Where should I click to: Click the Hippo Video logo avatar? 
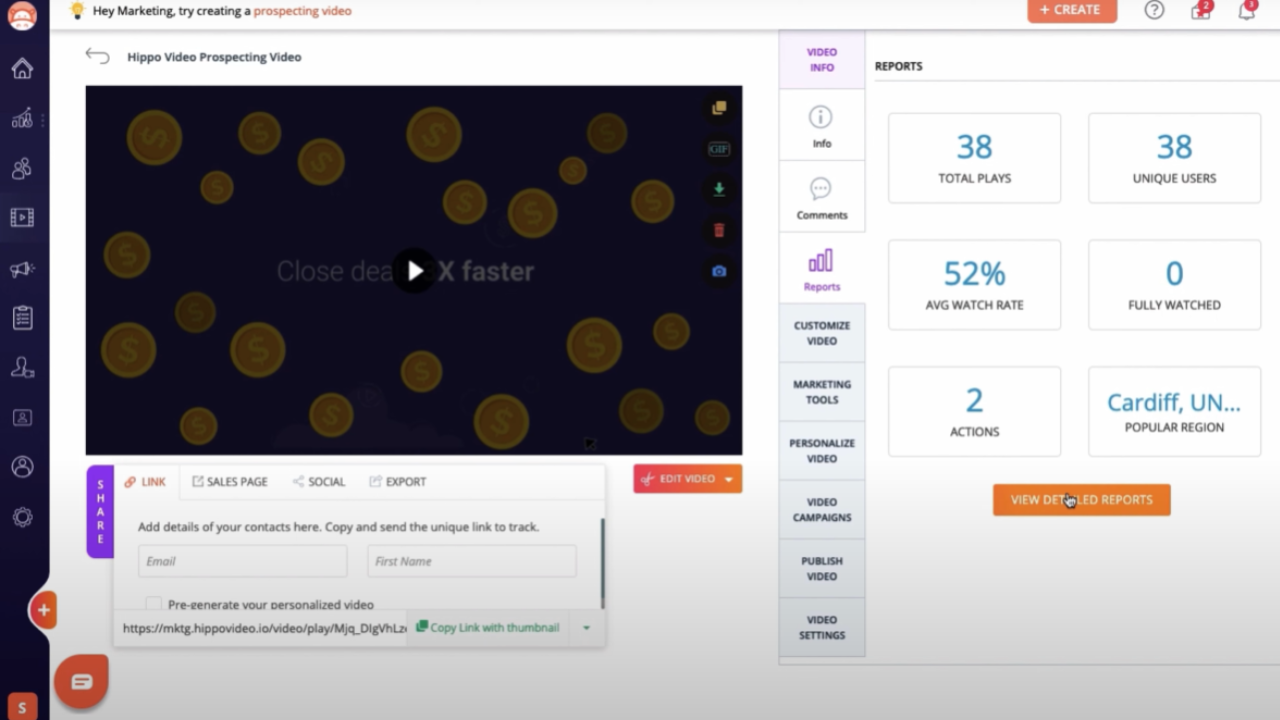pos(21,15)
